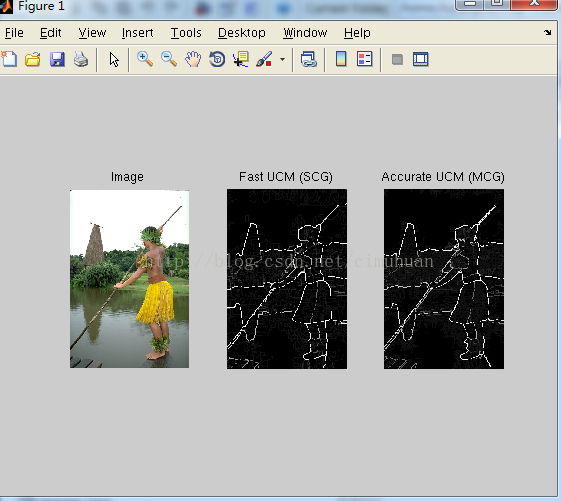Open the View menu
Image resolution: width=561 pixels, height=501 pixels.
point(92,33)
